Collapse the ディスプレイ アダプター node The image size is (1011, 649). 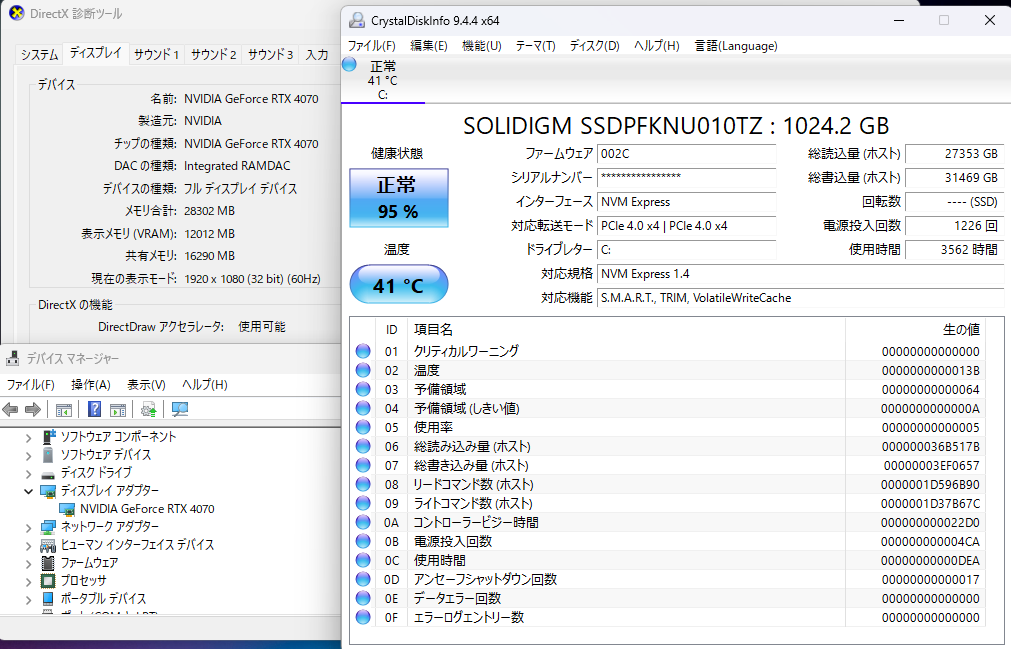pyautogui.click(x=28, y=491)
